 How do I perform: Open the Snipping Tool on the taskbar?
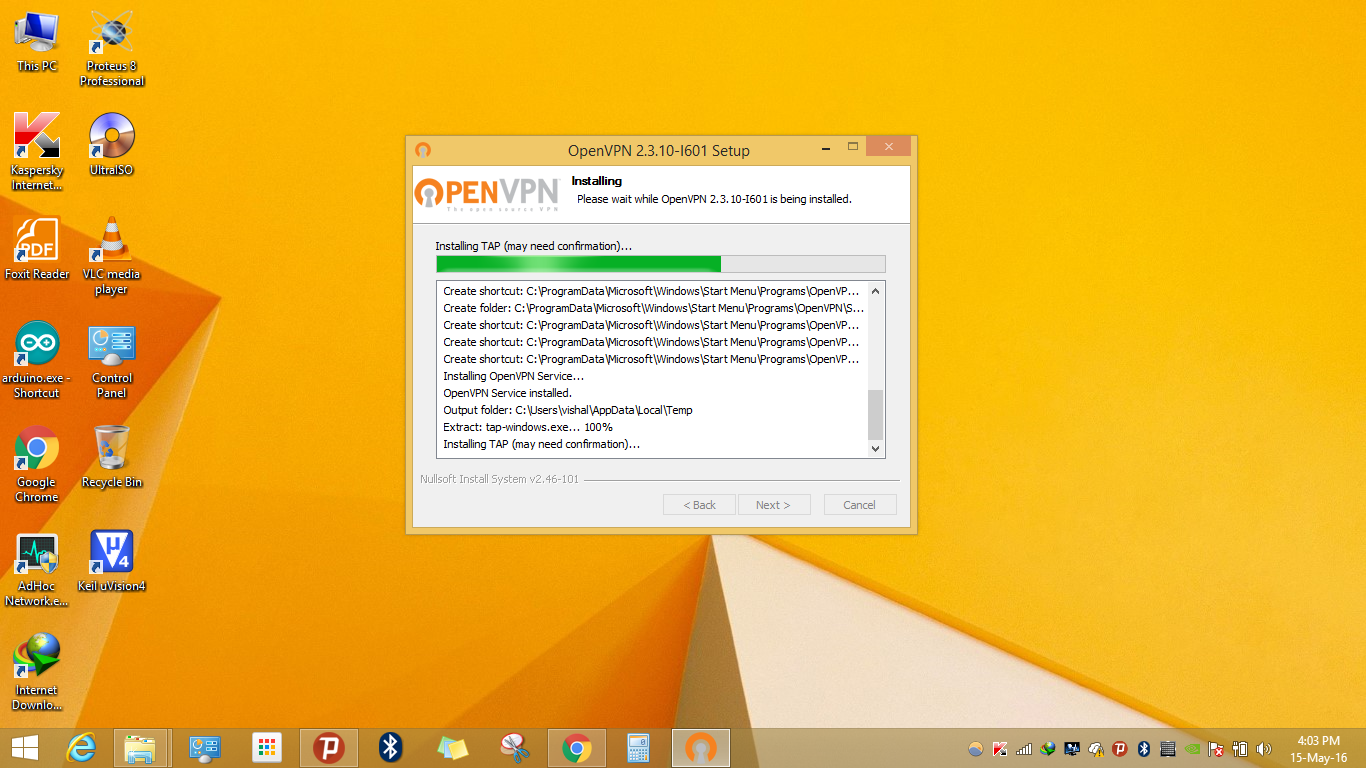click(x=515, y=748)
